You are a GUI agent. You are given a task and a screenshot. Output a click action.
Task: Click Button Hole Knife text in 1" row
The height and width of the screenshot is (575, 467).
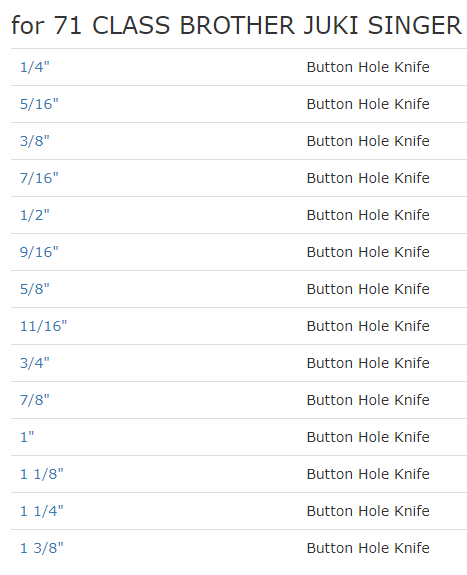368,437
